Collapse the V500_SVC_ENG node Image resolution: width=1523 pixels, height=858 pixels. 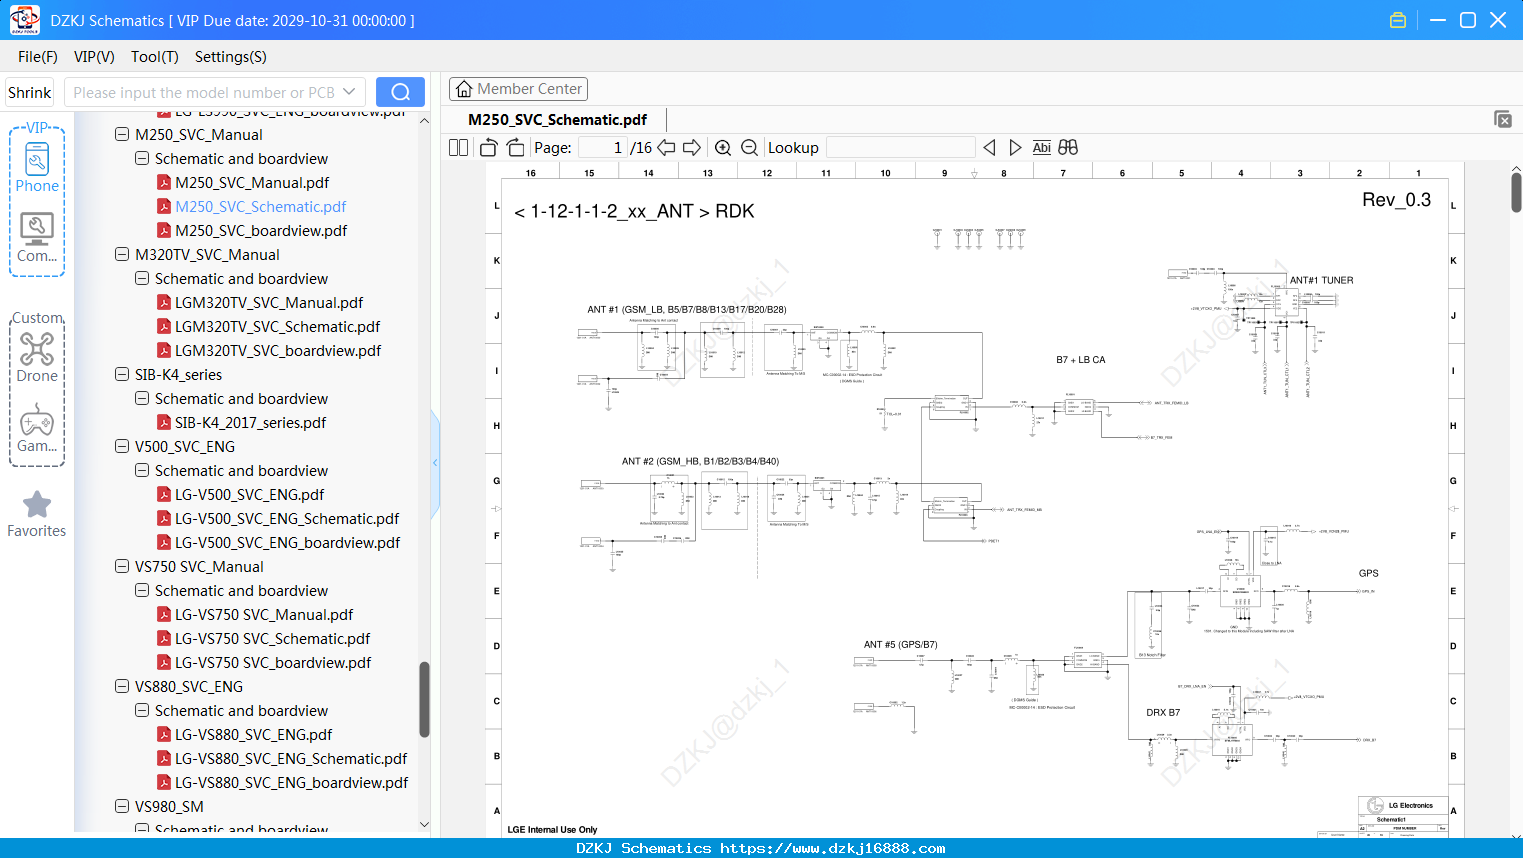coord(122,446)
